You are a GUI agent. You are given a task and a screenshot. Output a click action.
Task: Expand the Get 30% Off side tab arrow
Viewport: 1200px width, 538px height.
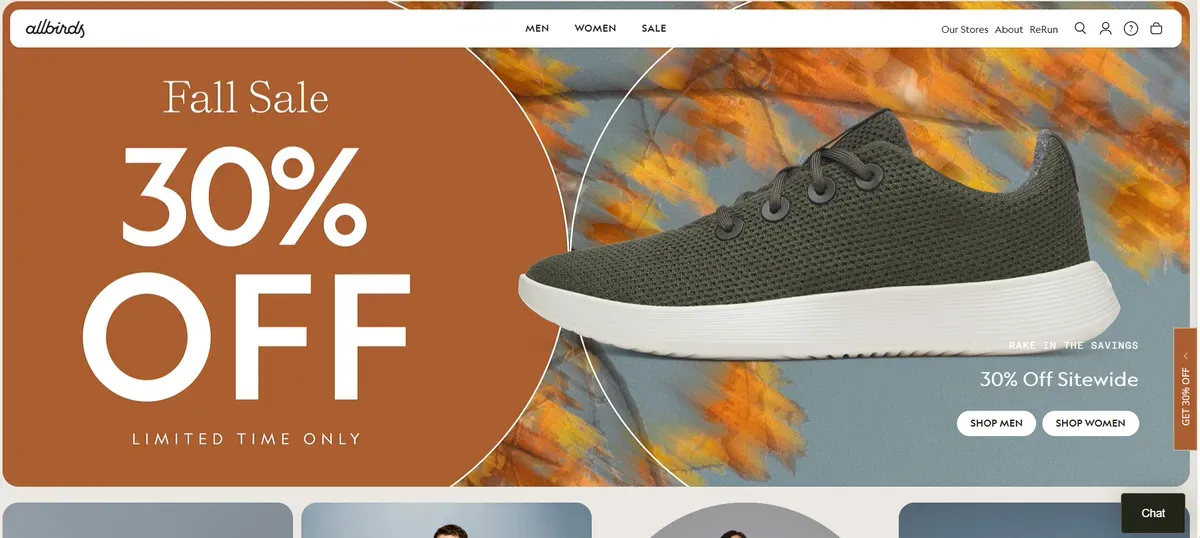[x=1185, y=355]
